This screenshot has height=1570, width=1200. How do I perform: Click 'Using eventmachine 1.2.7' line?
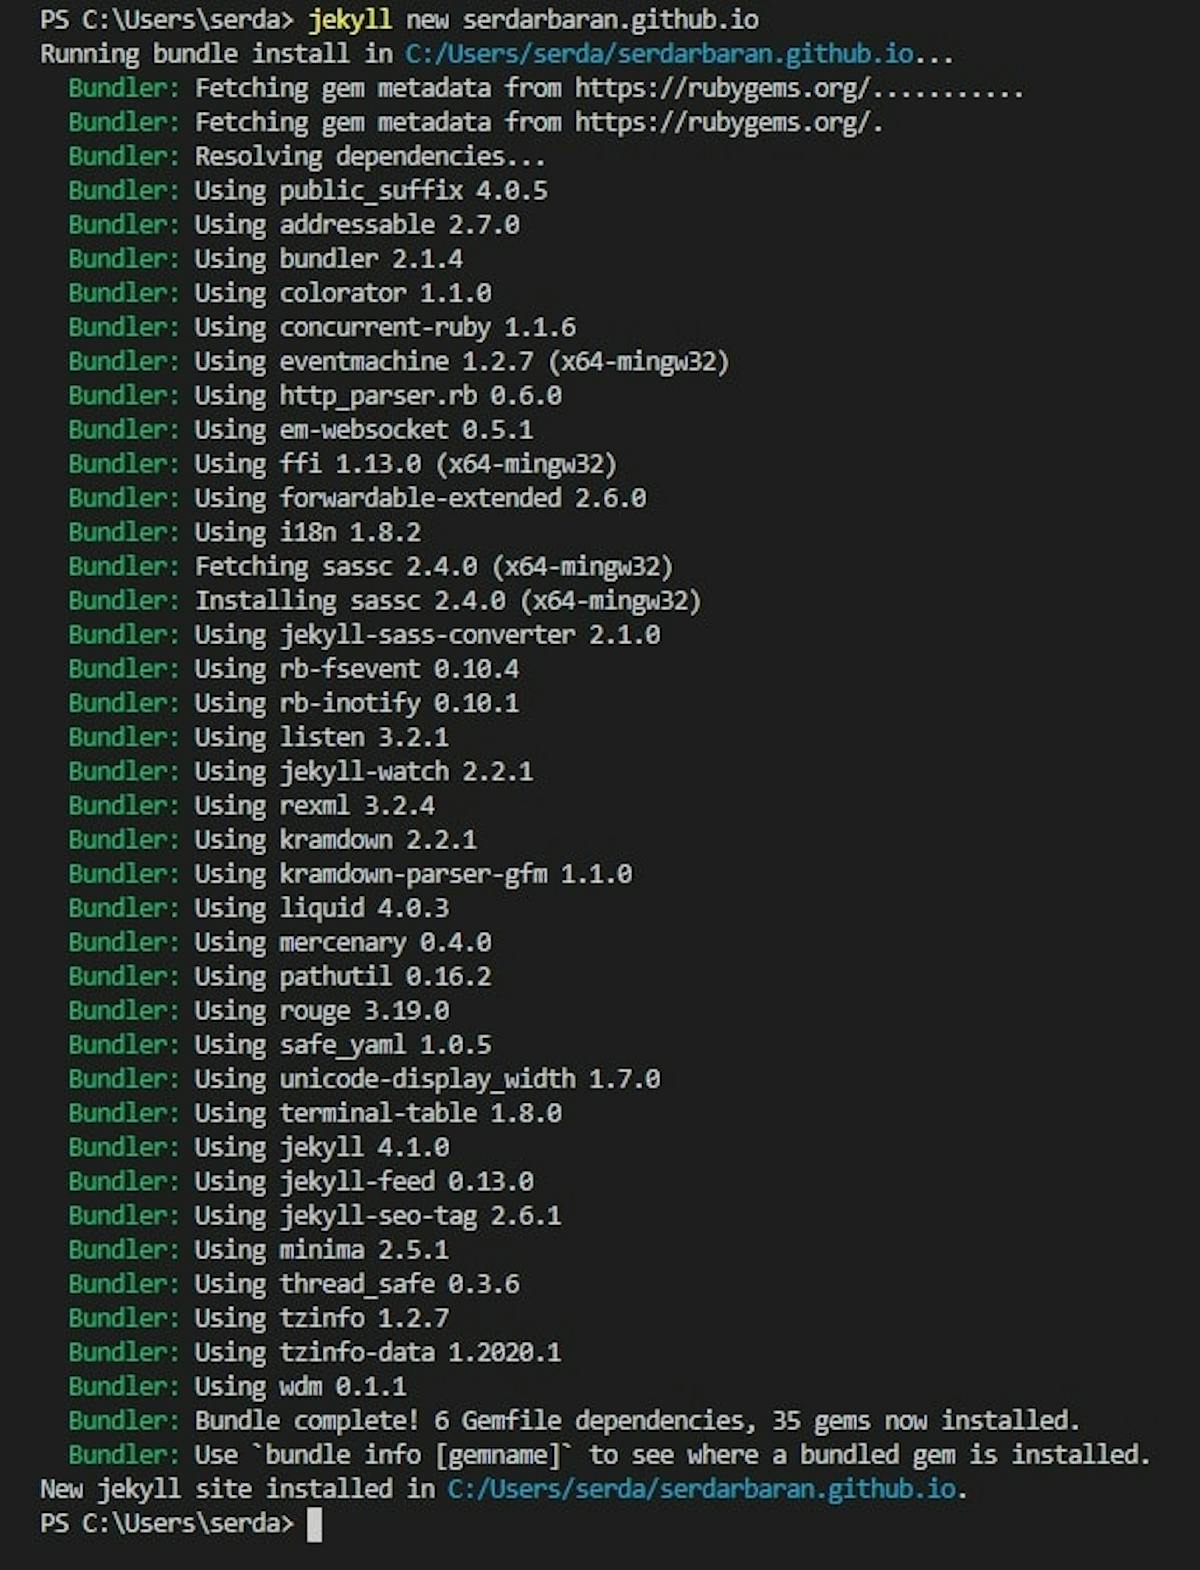[x=461, y=361]
